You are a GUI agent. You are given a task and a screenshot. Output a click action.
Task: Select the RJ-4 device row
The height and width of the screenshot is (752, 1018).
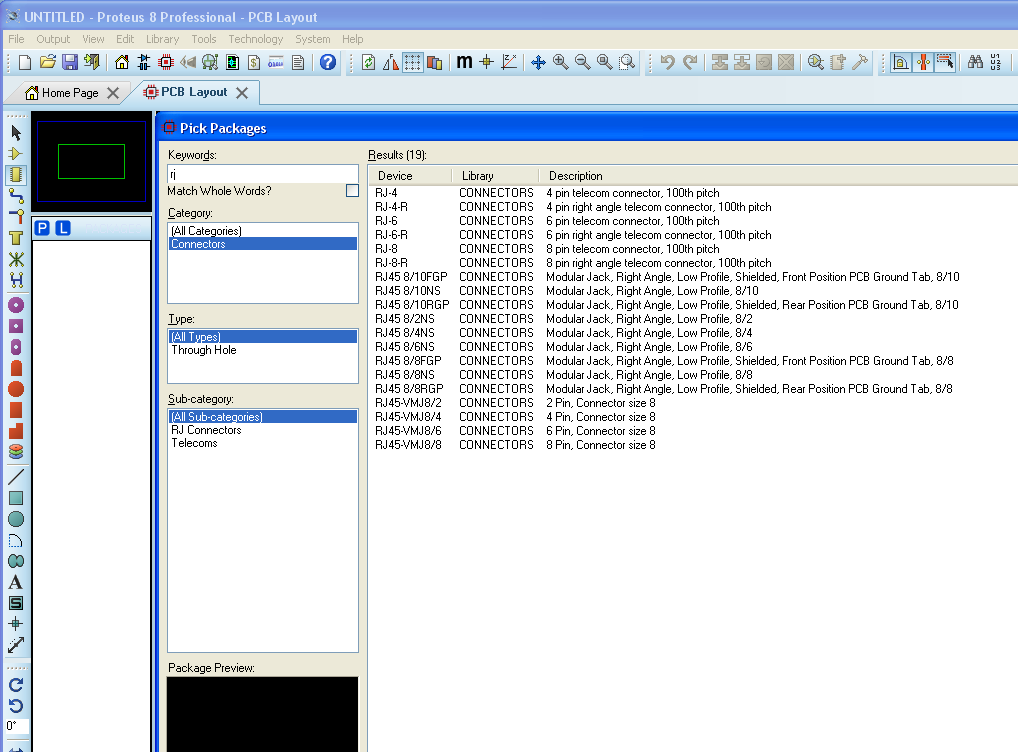tap(693, 193)
